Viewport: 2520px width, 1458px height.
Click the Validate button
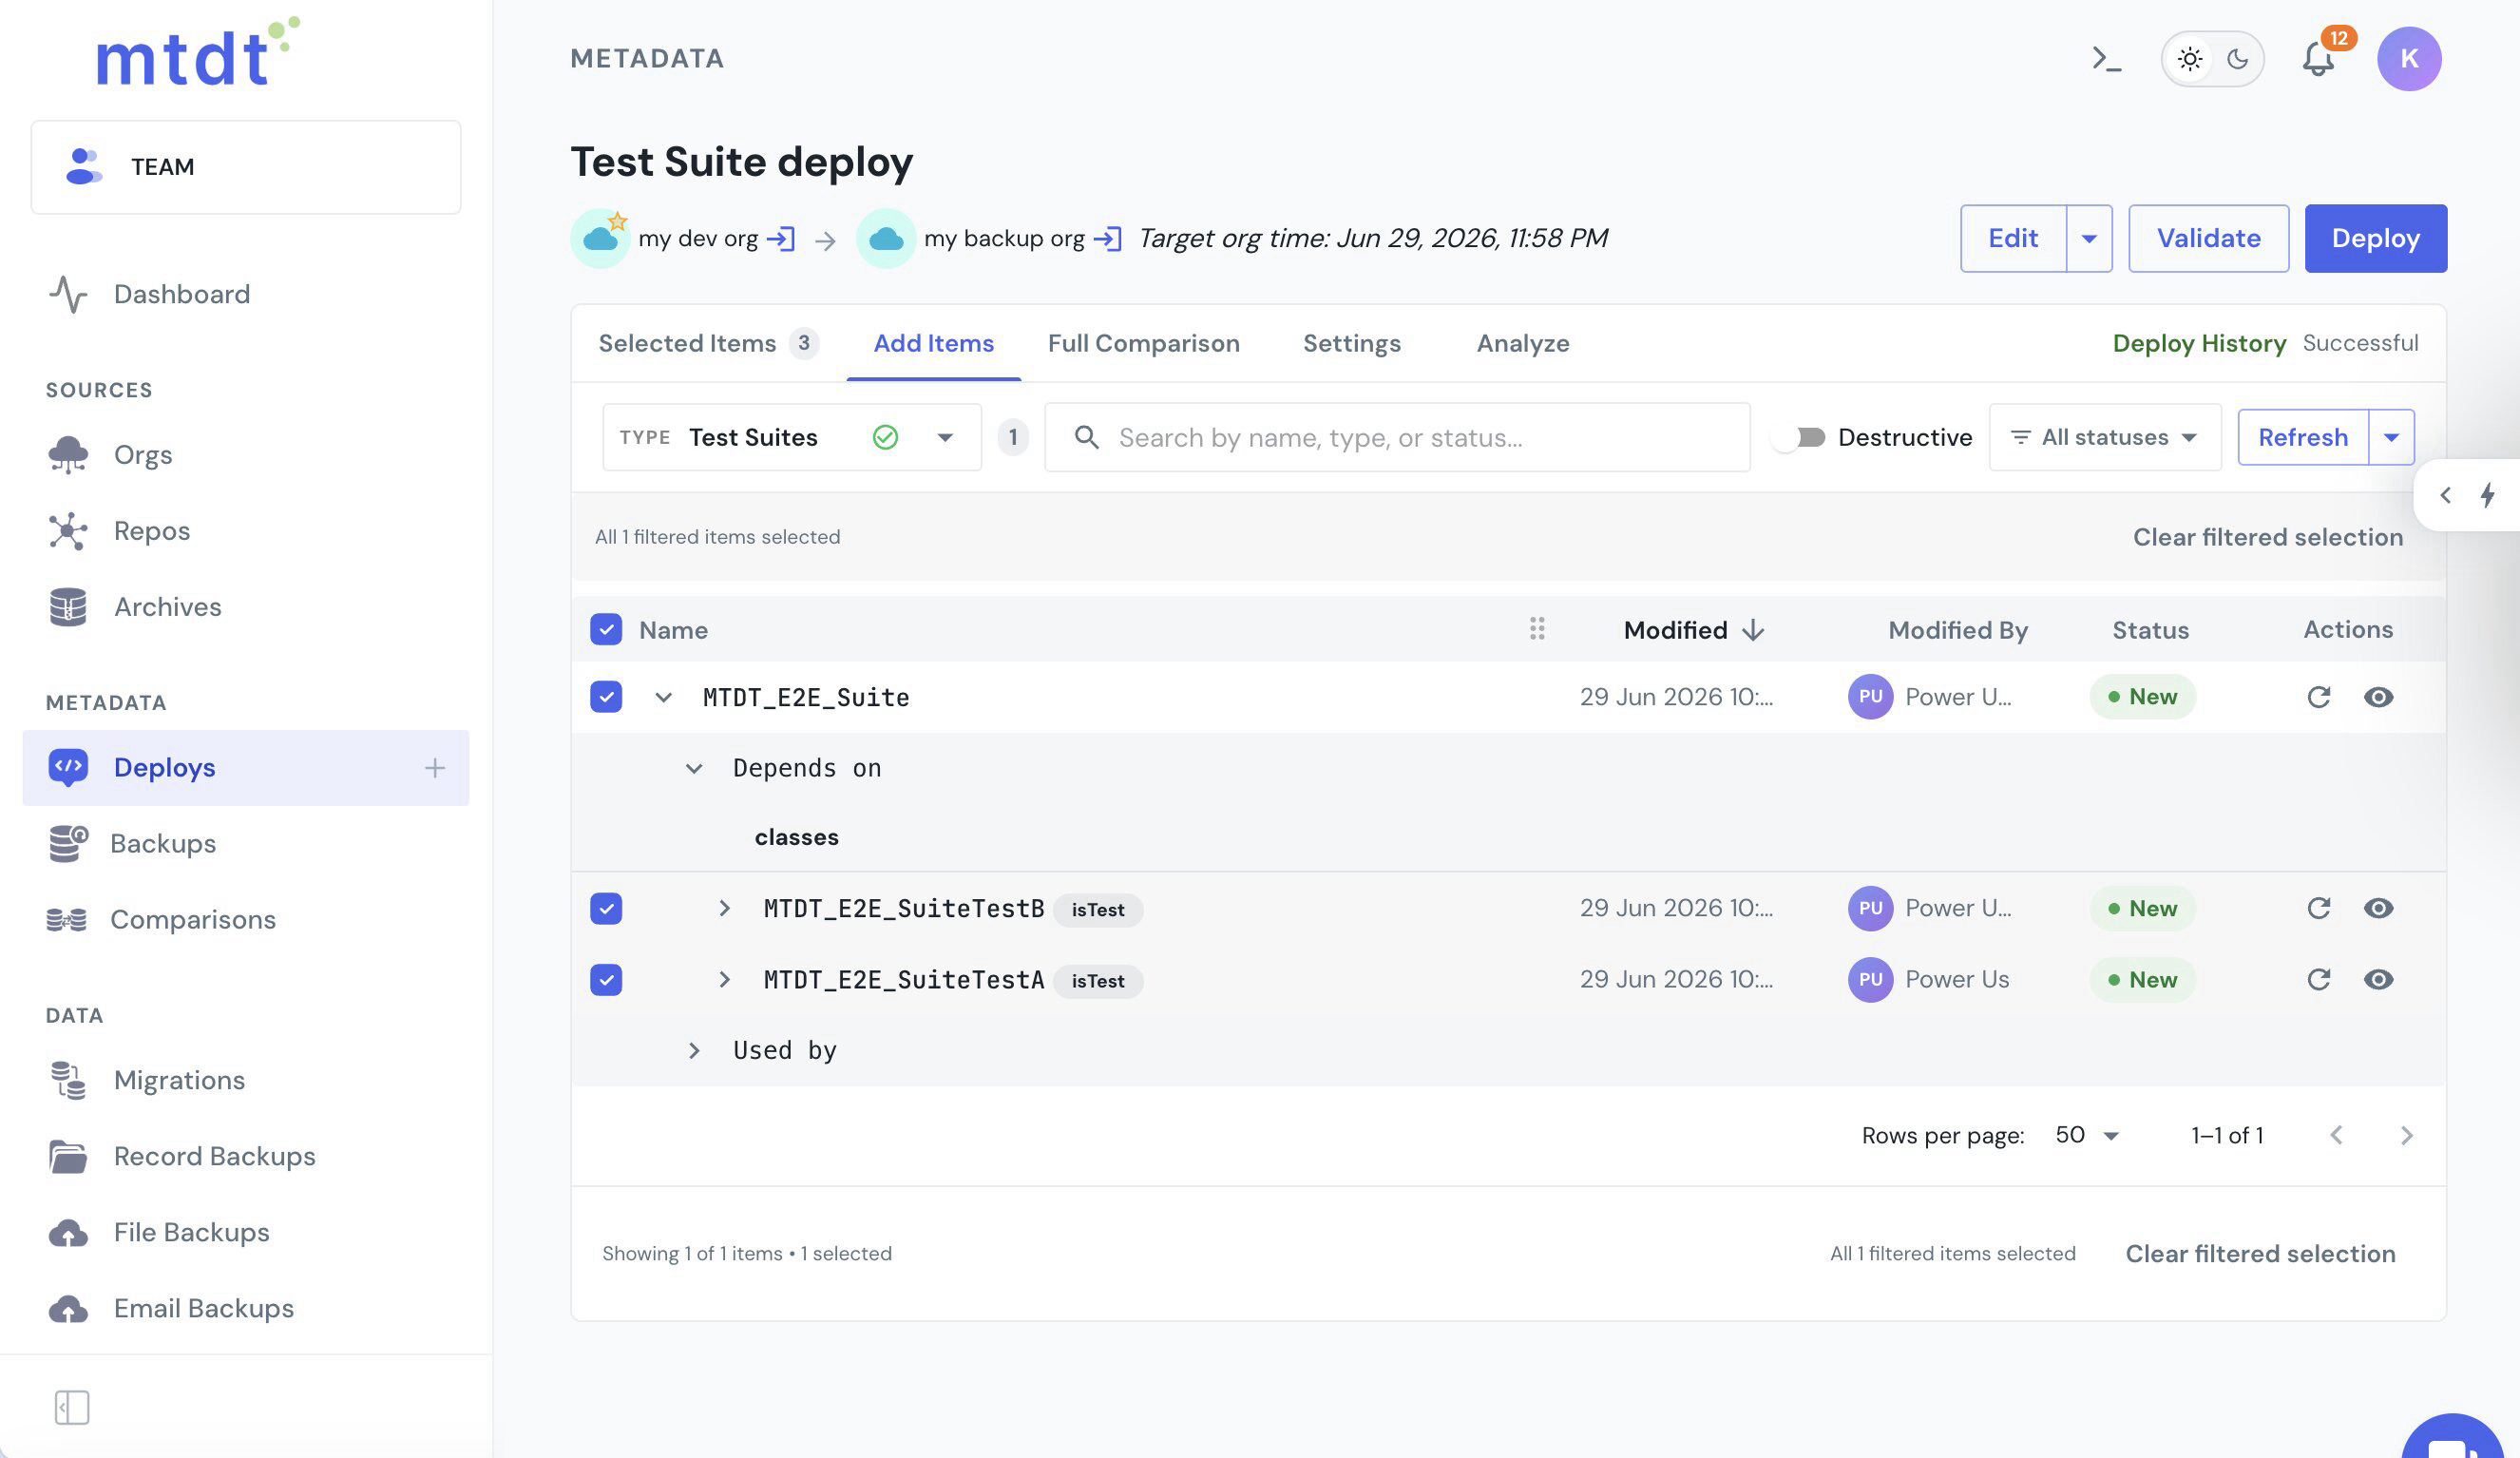click(2208, 238)
